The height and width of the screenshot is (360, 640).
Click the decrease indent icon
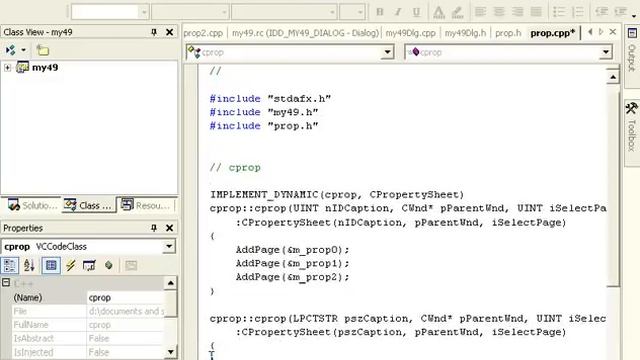pyautogui.click(x=601, y=12)
